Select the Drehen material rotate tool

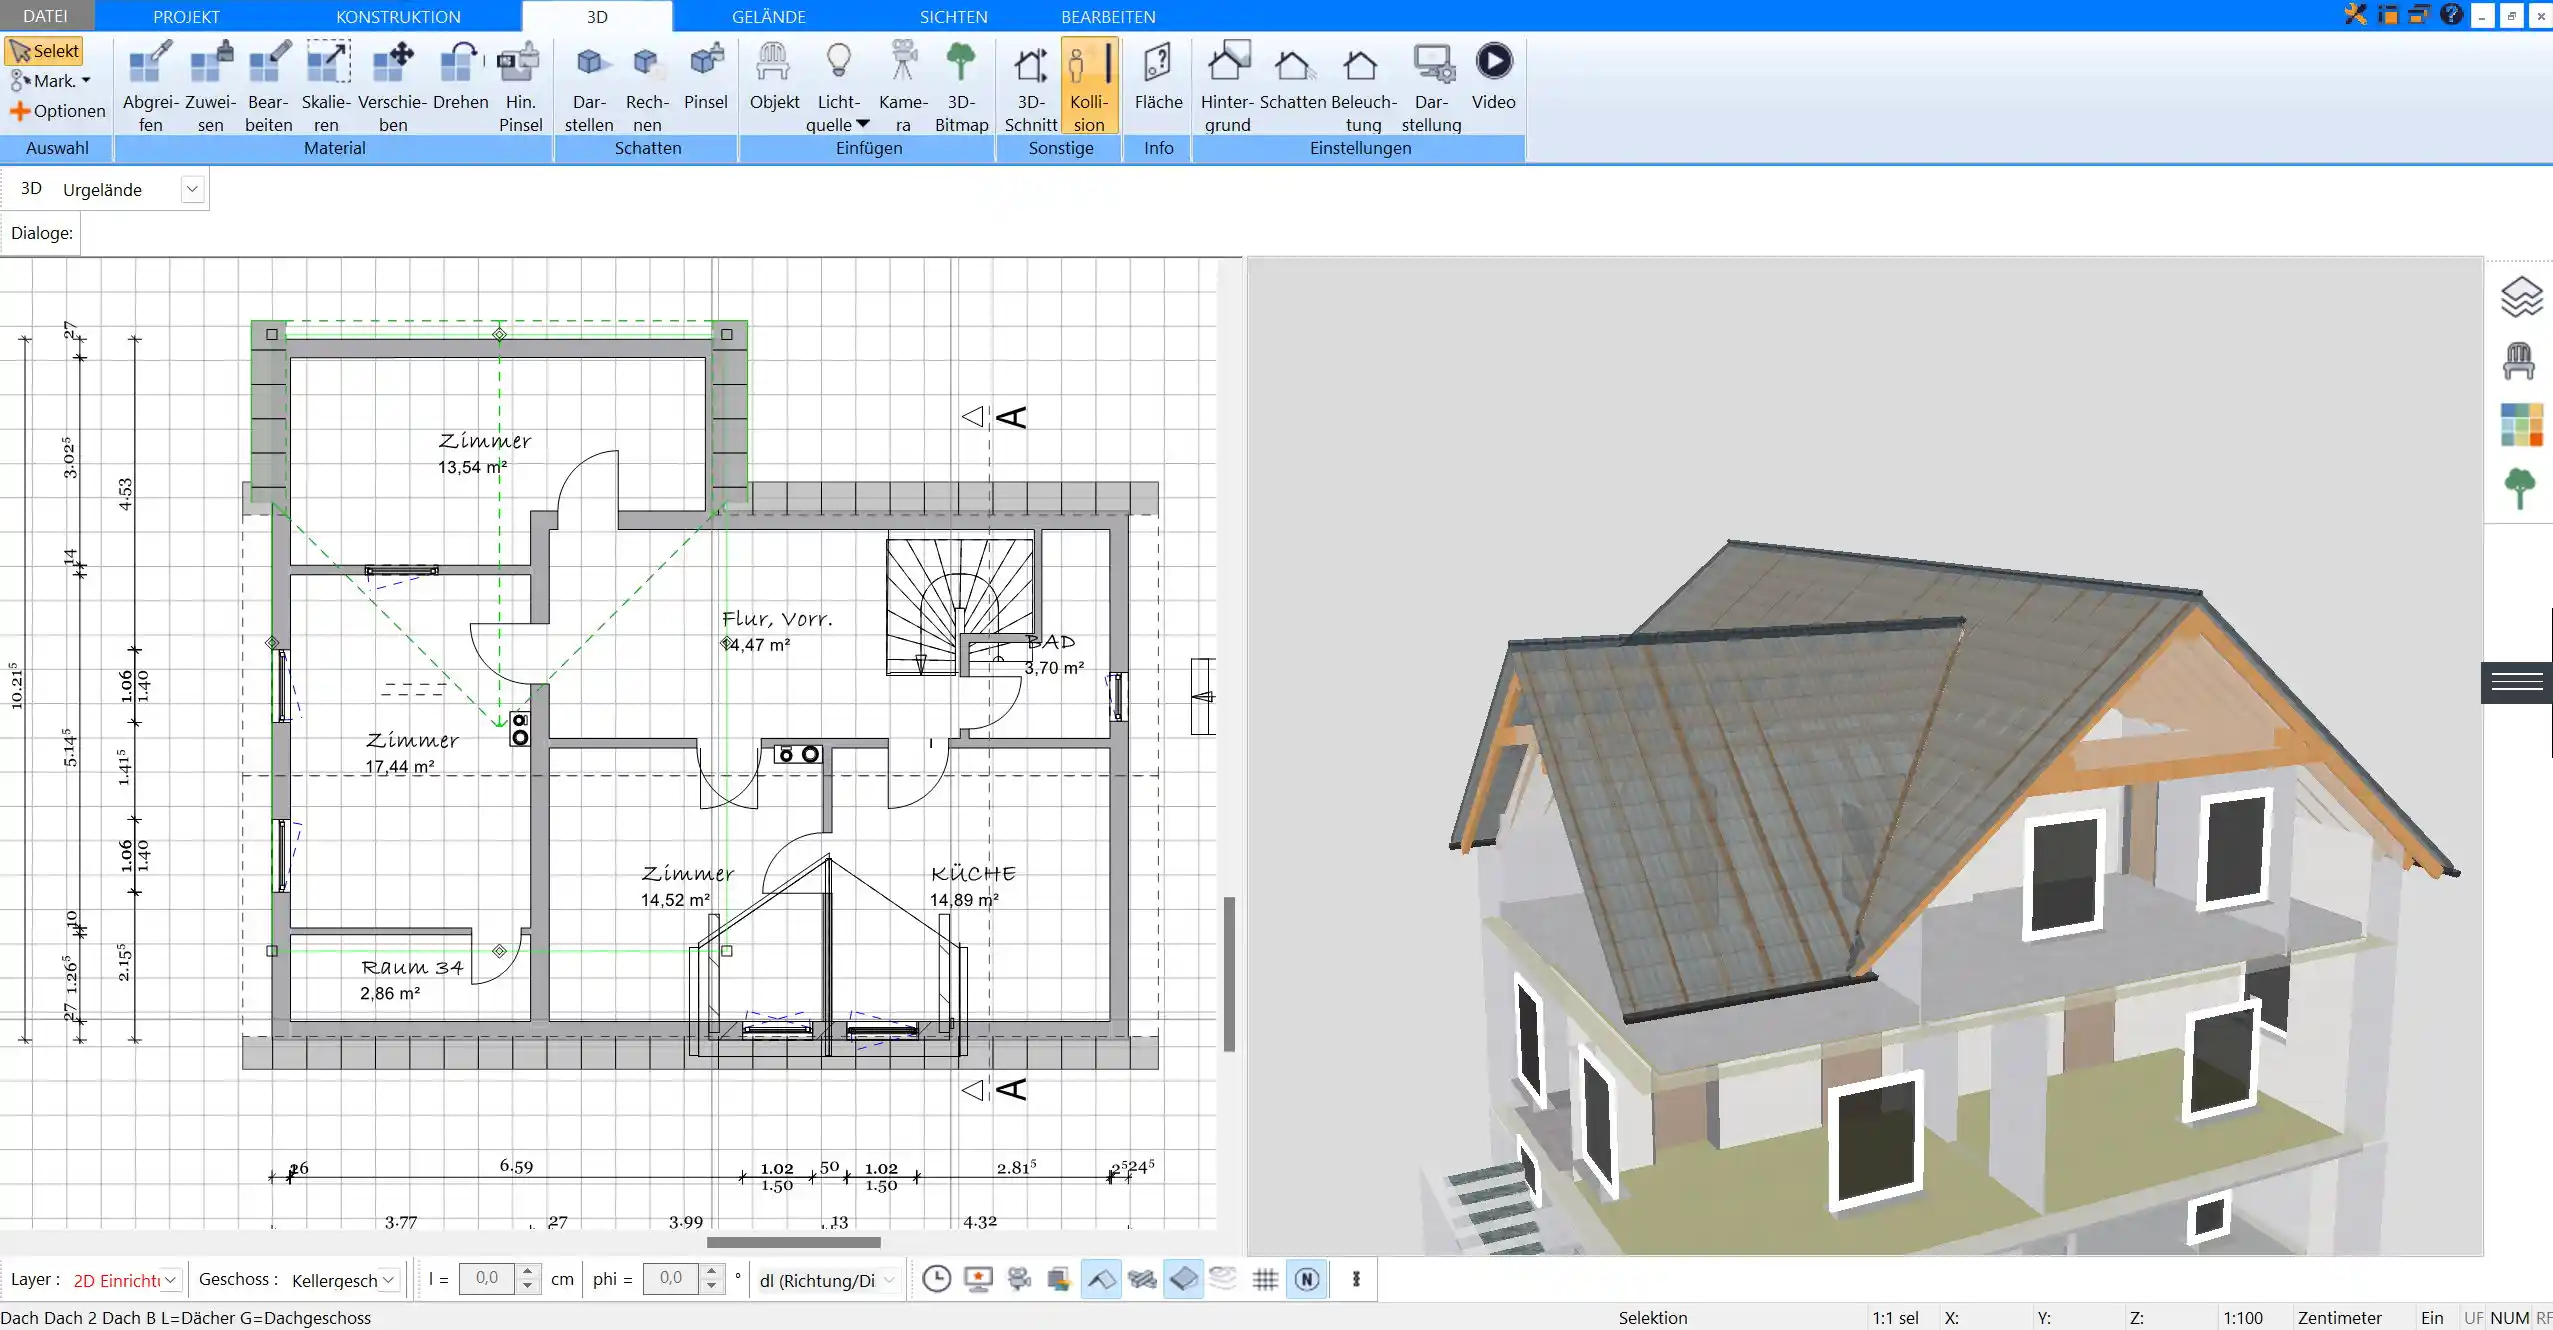pyautogui.click(x=461, y=76)
